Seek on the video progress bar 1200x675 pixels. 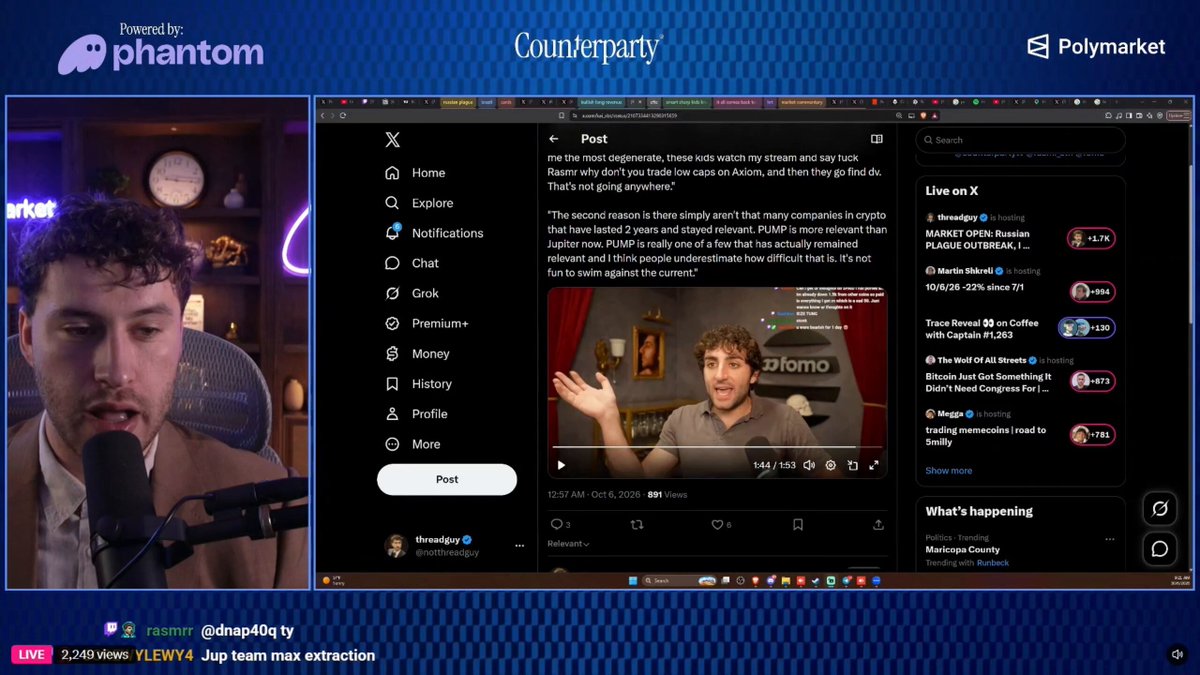(717, 447)
